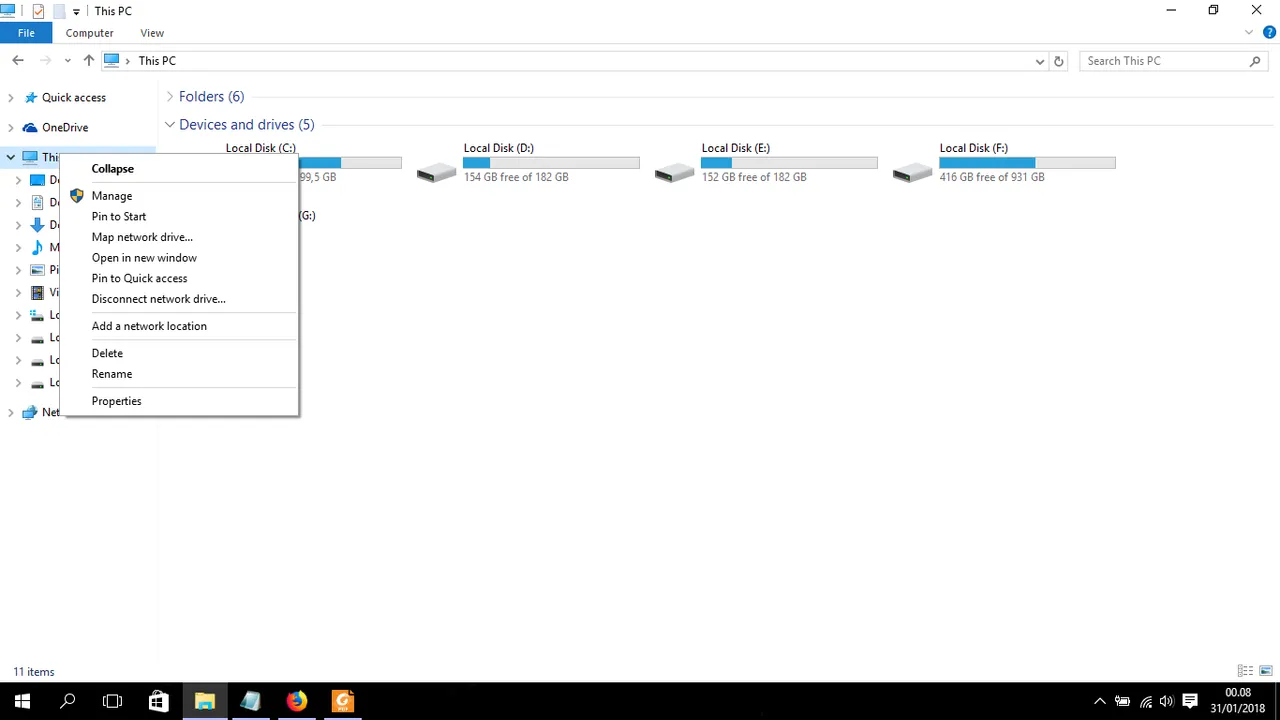Open Properties from the context menu
1280x720 pixels.
[x=116, y=401]
